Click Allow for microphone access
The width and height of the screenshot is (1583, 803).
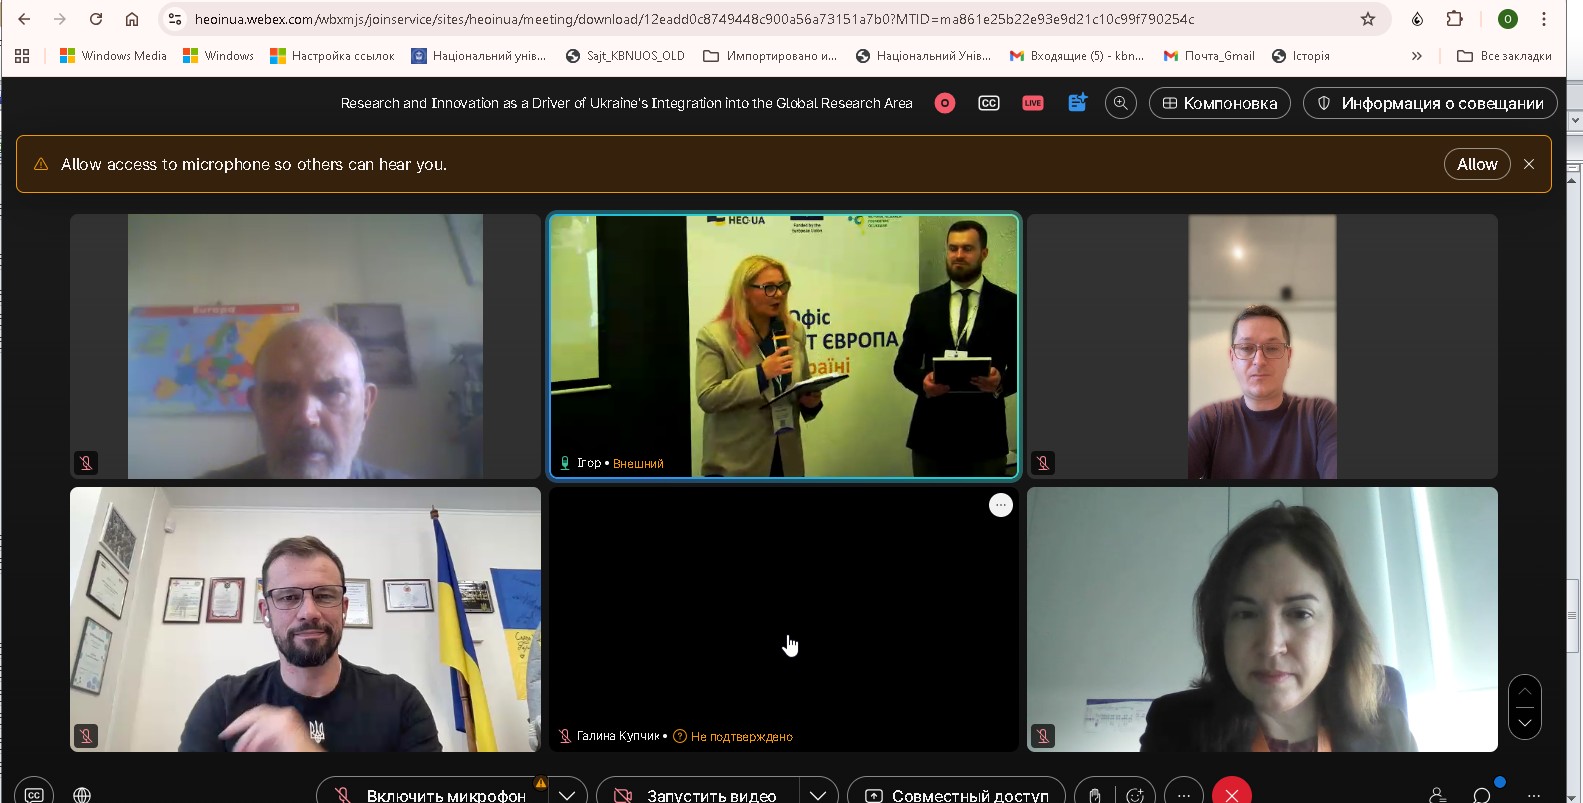pyautogui.click(x=1476, y=164)
